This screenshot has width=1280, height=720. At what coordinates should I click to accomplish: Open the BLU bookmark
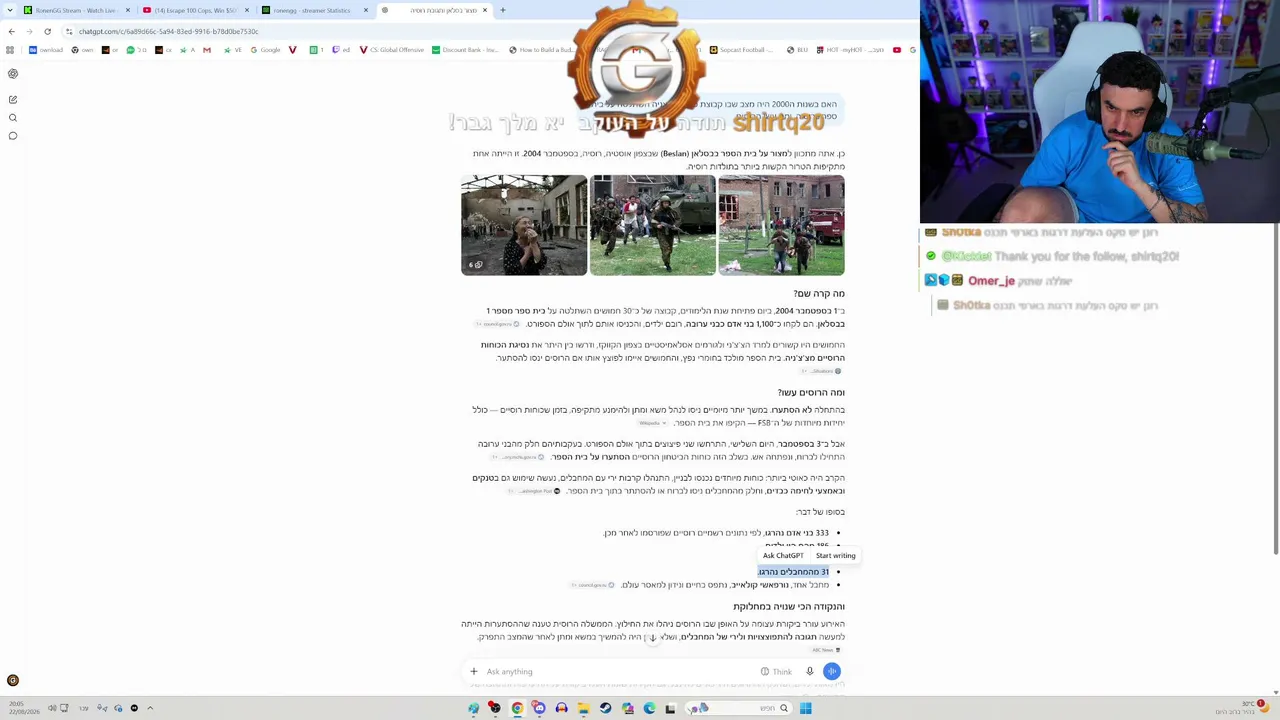[x=797, y=50]
